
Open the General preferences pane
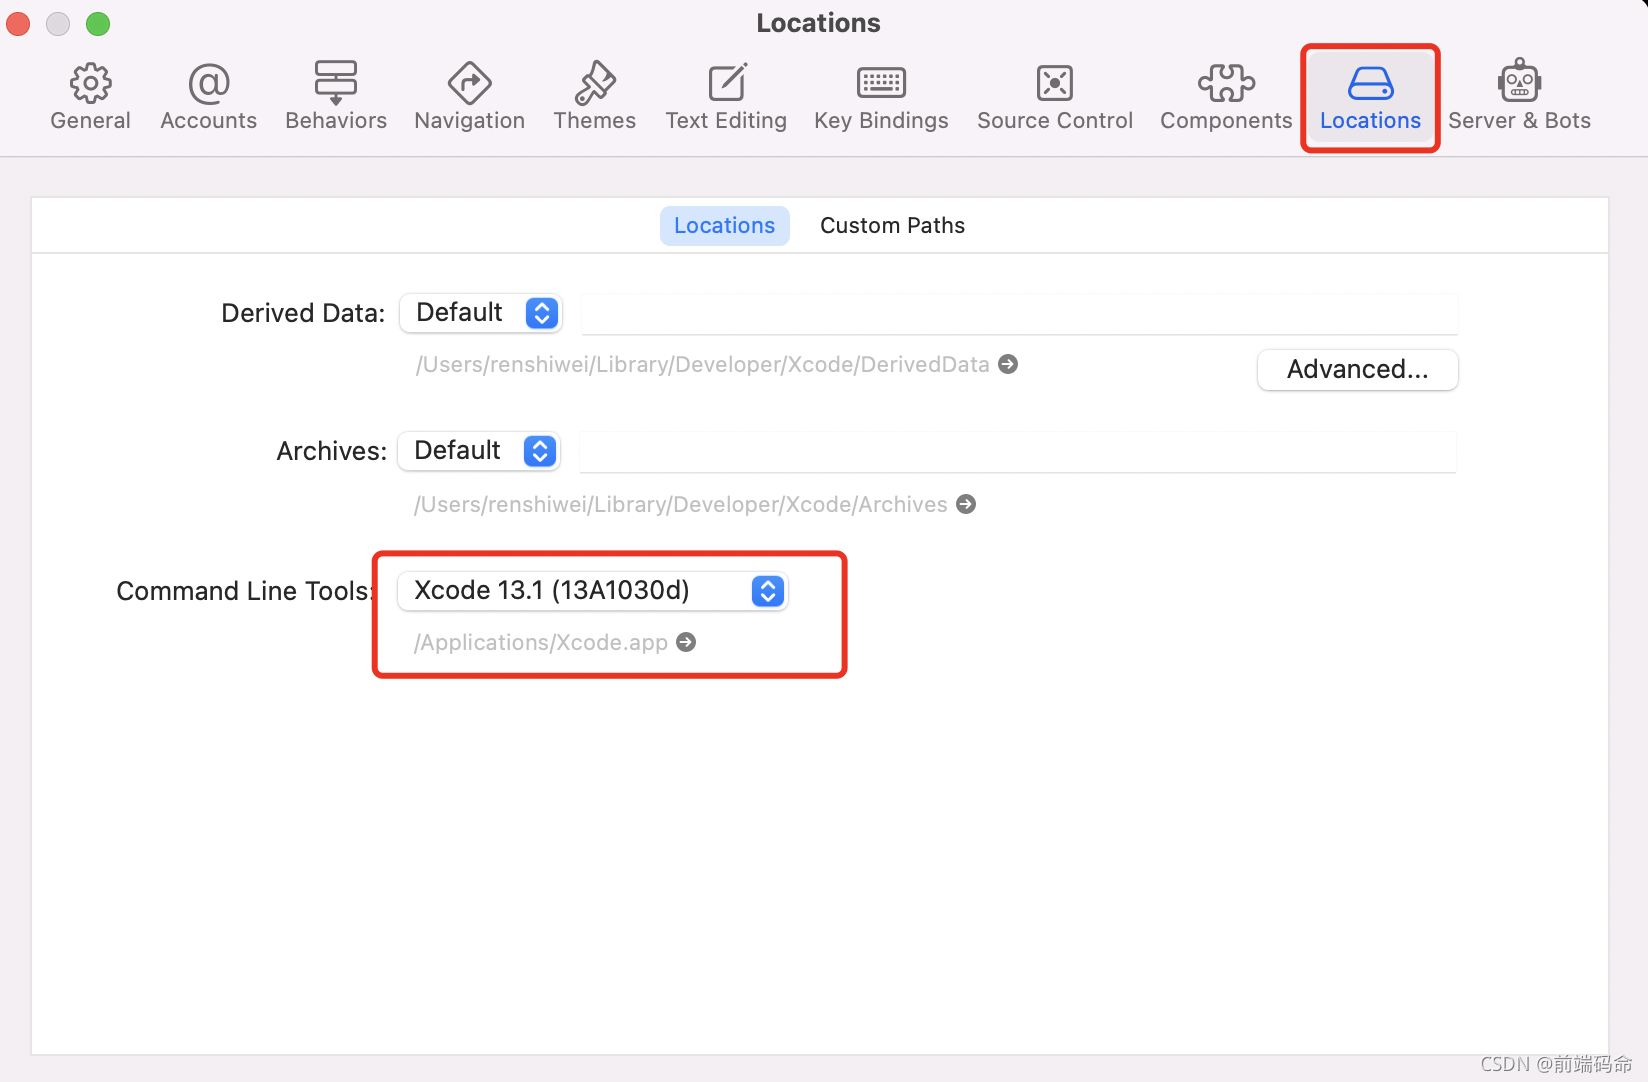pyautogui.click(x=90, y=97)
